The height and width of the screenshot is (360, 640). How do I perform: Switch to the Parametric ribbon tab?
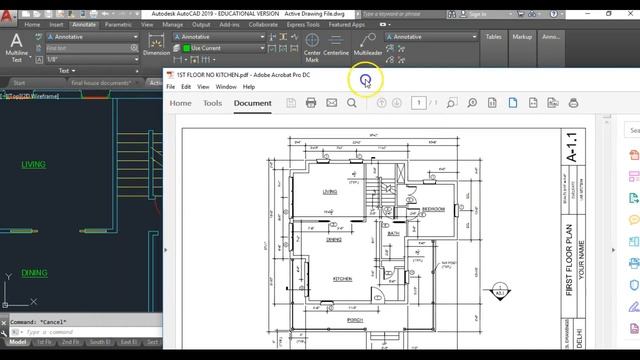[118, 25]
